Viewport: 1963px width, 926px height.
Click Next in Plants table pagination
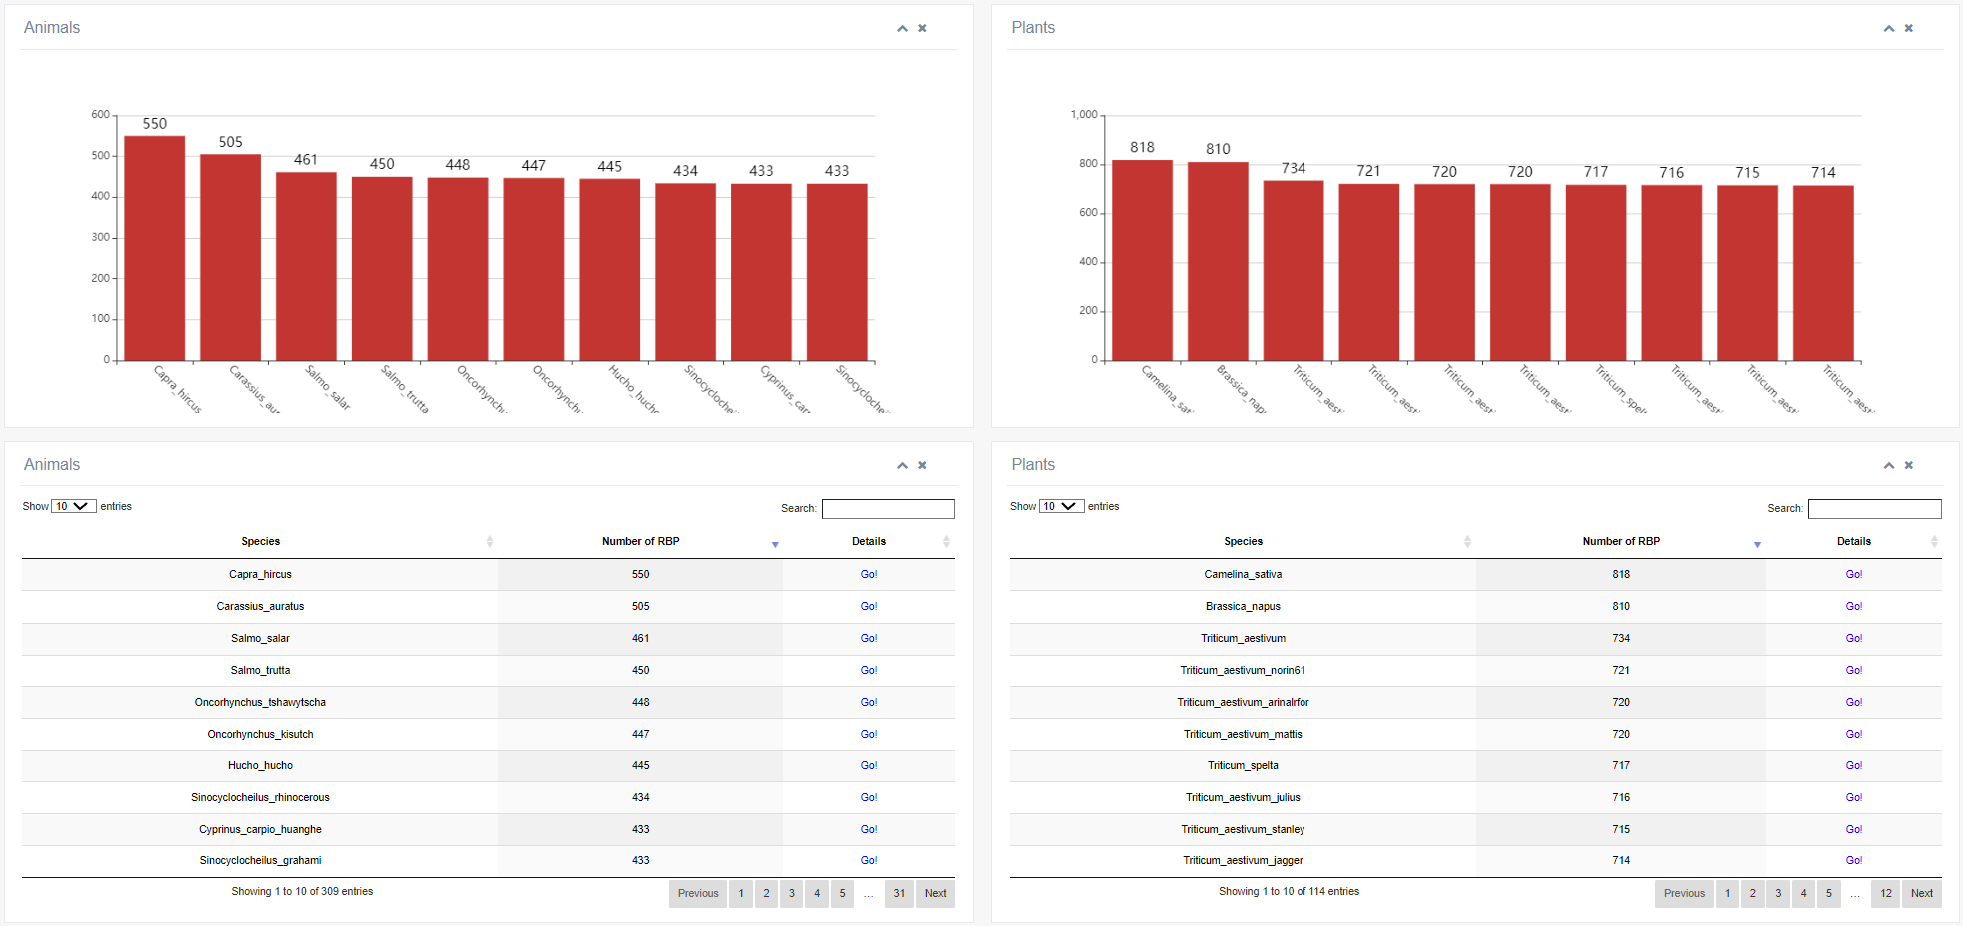click(x=1921, y=893)
